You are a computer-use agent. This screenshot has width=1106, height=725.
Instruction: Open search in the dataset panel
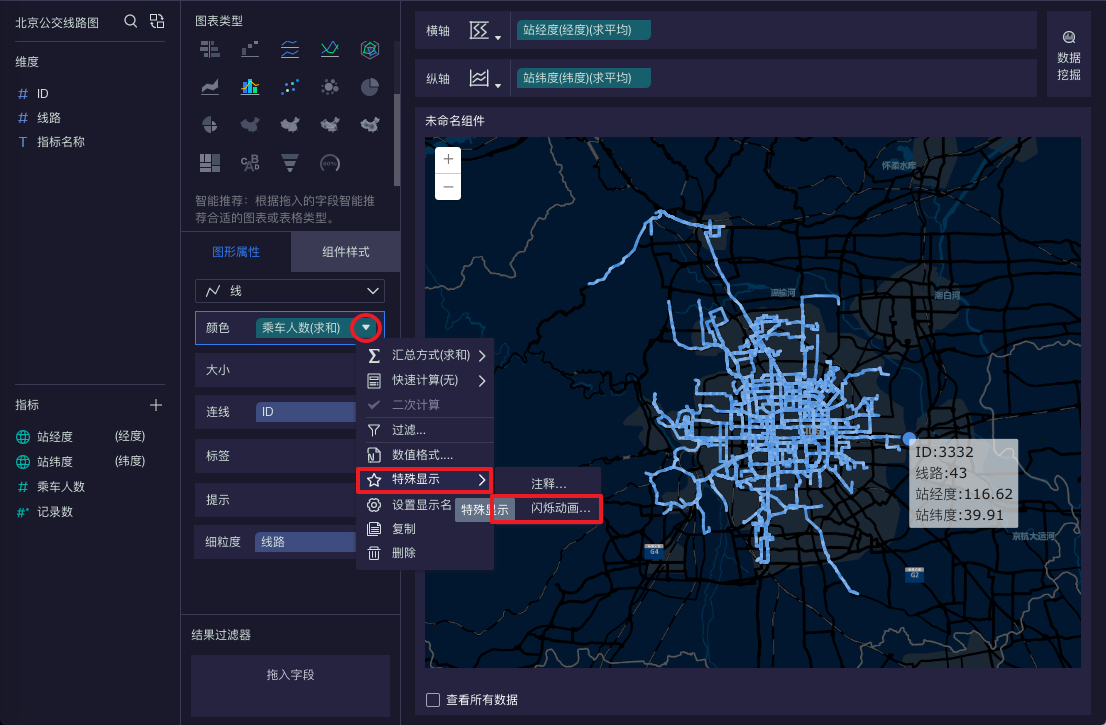point(130,21)
